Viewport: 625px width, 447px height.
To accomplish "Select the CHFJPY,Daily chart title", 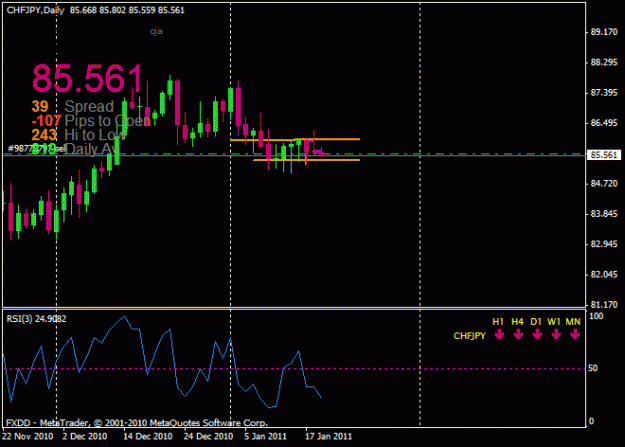I will pyautogui.click(x=35, y=10).
